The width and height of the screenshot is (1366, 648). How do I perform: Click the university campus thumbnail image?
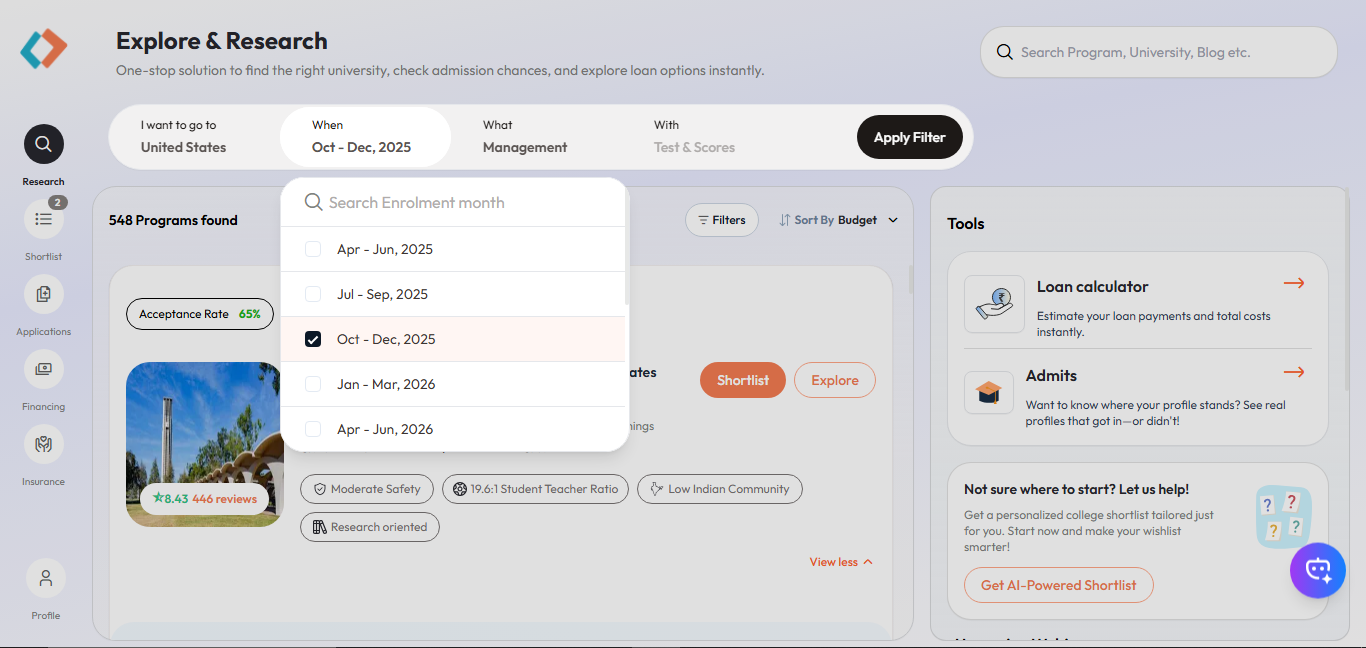[205, 444]
